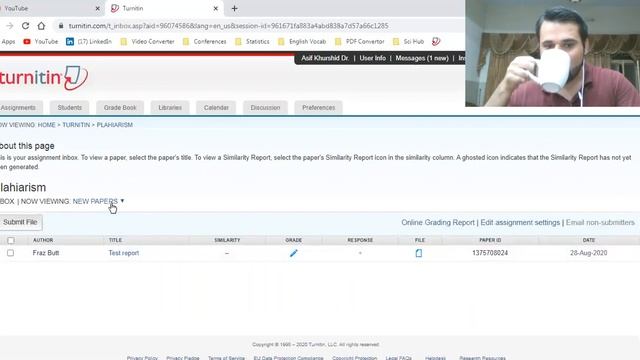Open the LinkedIn bookmark

[89, 42]
